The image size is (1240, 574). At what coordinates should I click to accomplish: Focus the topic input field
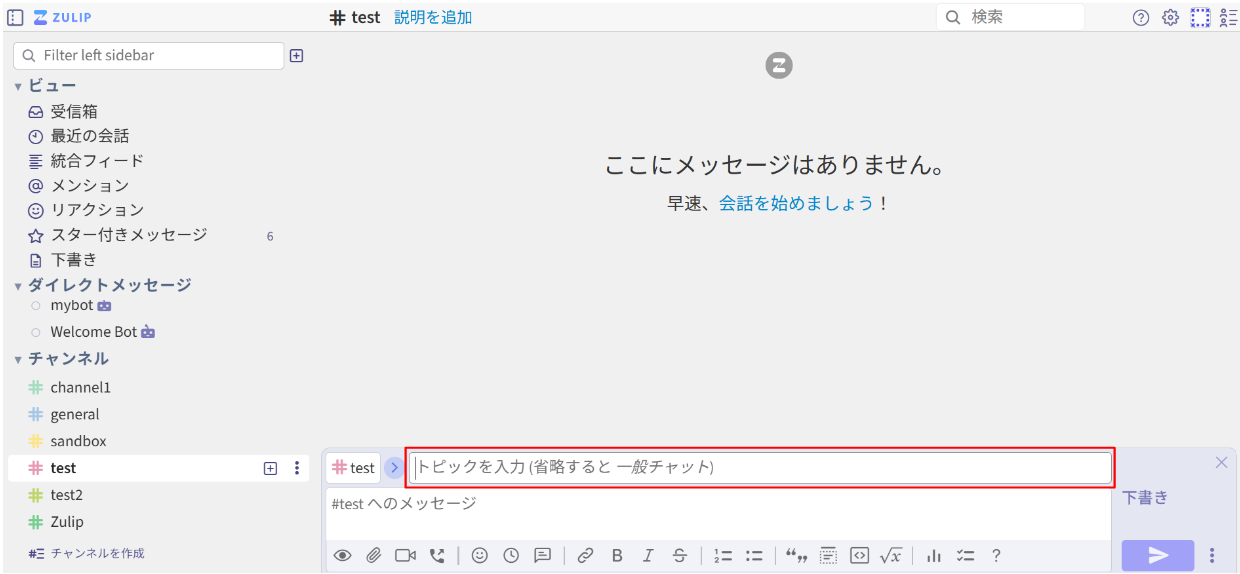[x=760, y=467]
